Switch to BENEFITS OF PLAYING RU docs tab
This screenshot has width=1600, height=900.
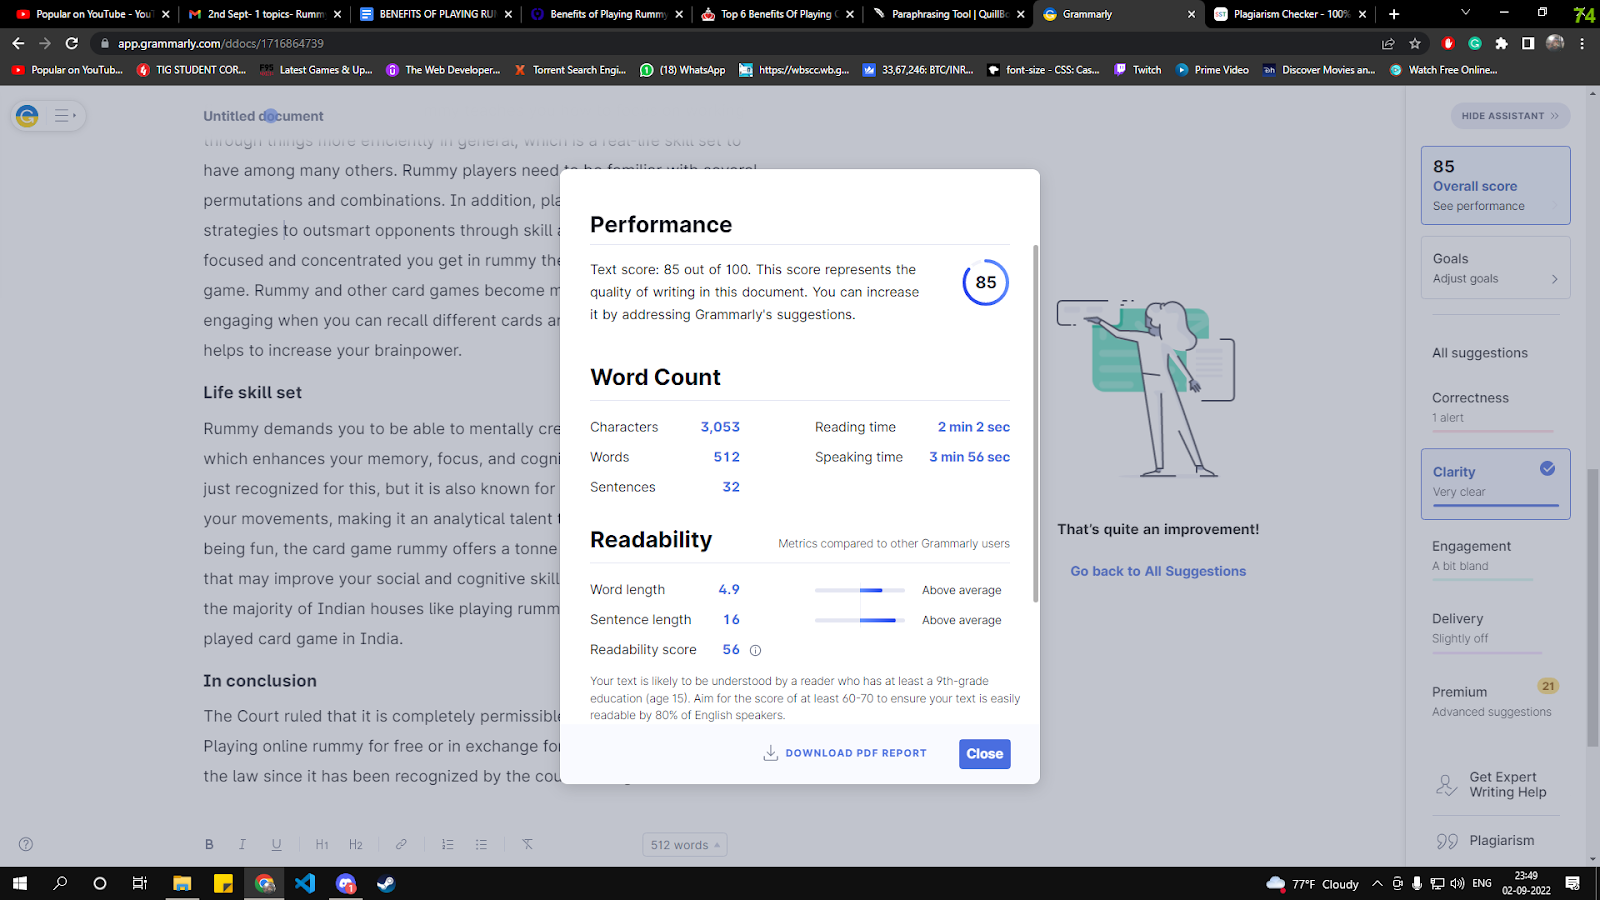[x=436, y=14]
